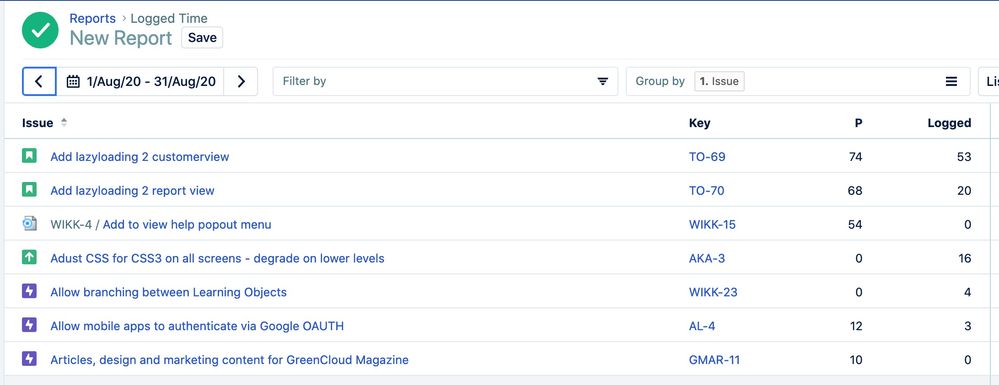Open Articles, design and marketing content issue
The height and width of the screenshot is (385, 999).
click(229, 360)
